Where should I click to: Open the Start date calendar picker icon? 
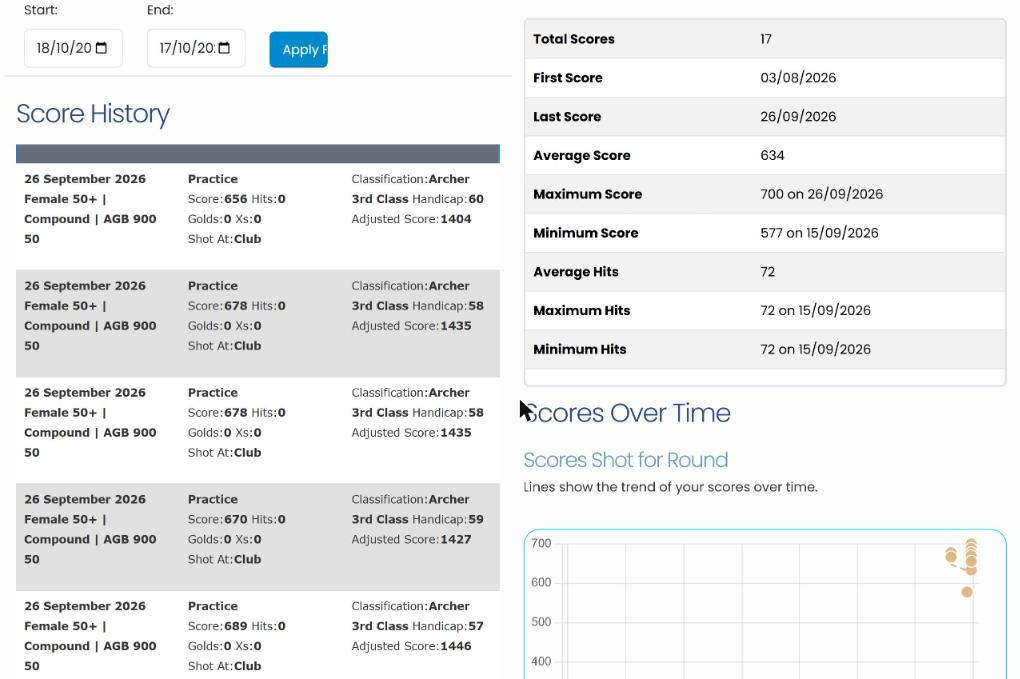tap(101, 48)
